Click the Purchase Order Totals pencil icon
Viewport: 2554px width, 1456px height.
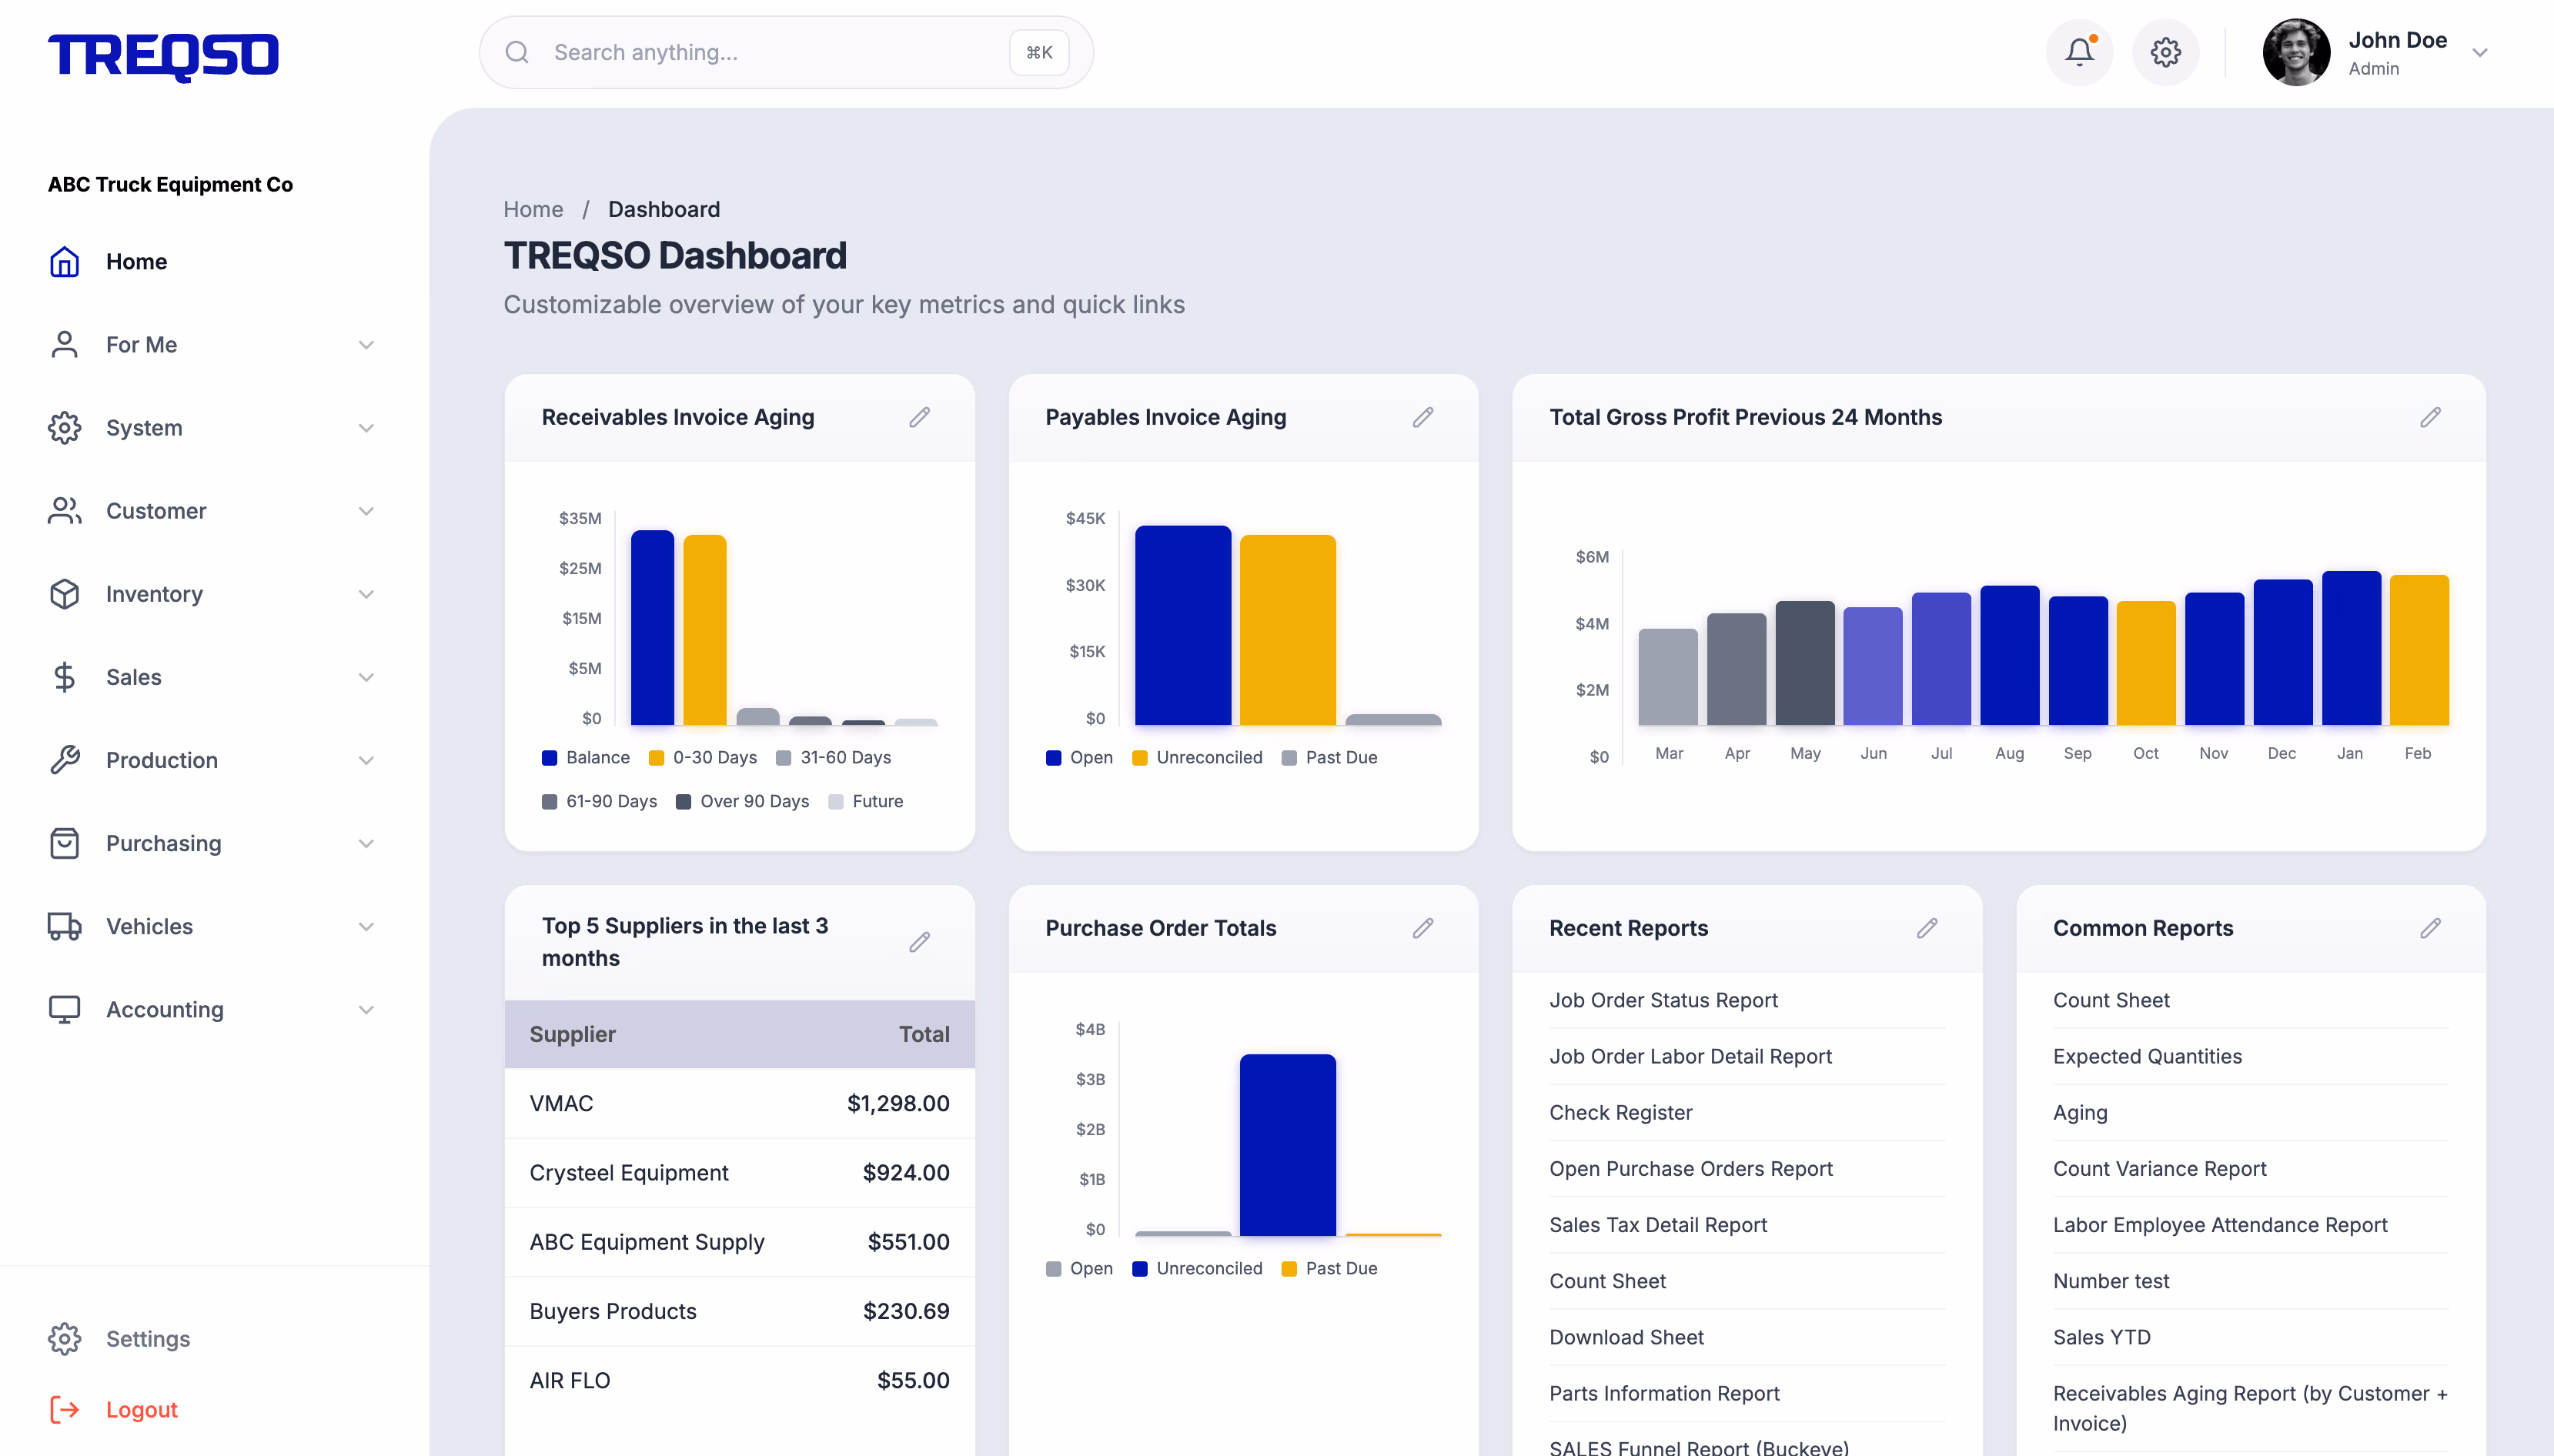click(1422, 928)
